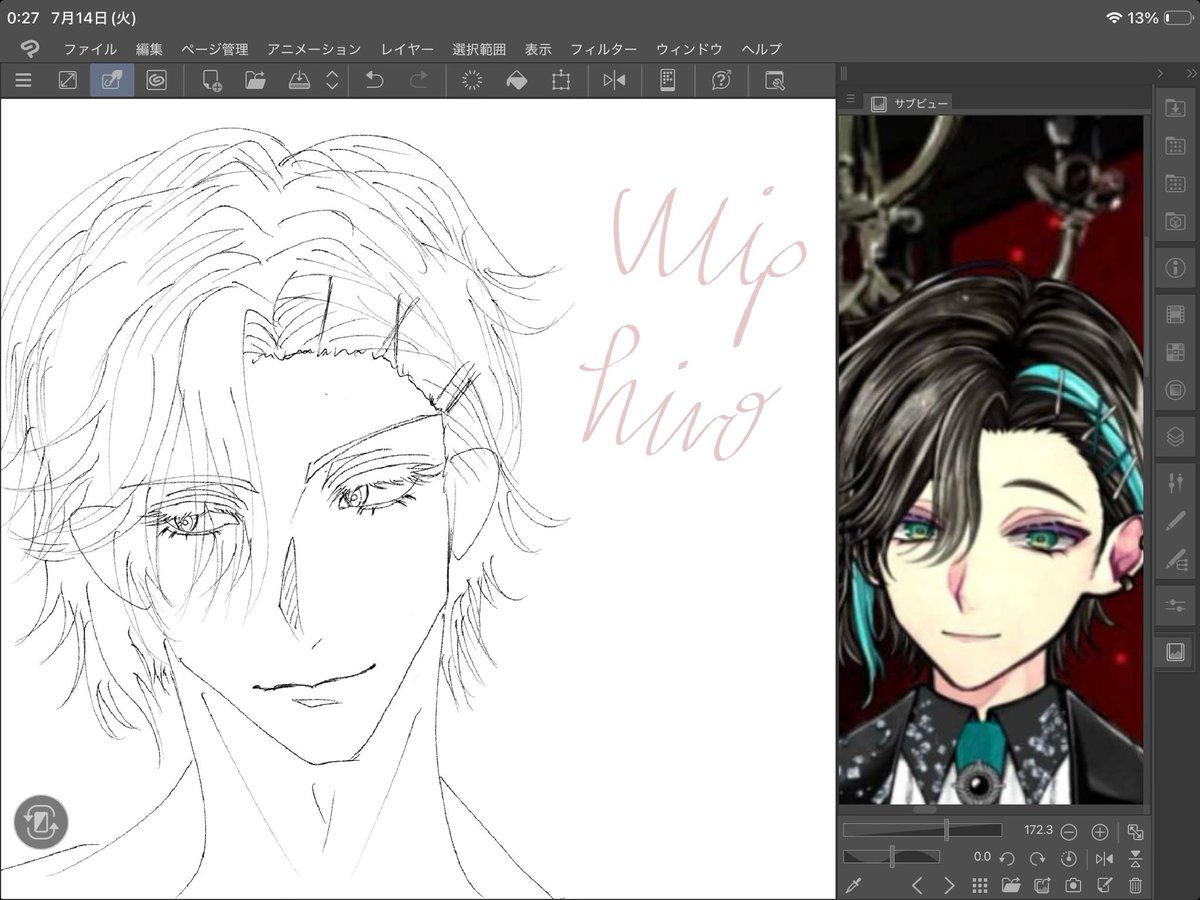Activate the scale/rotate transform icon
This screenshot has height=900, width=1200.
[x=561, y=81]
